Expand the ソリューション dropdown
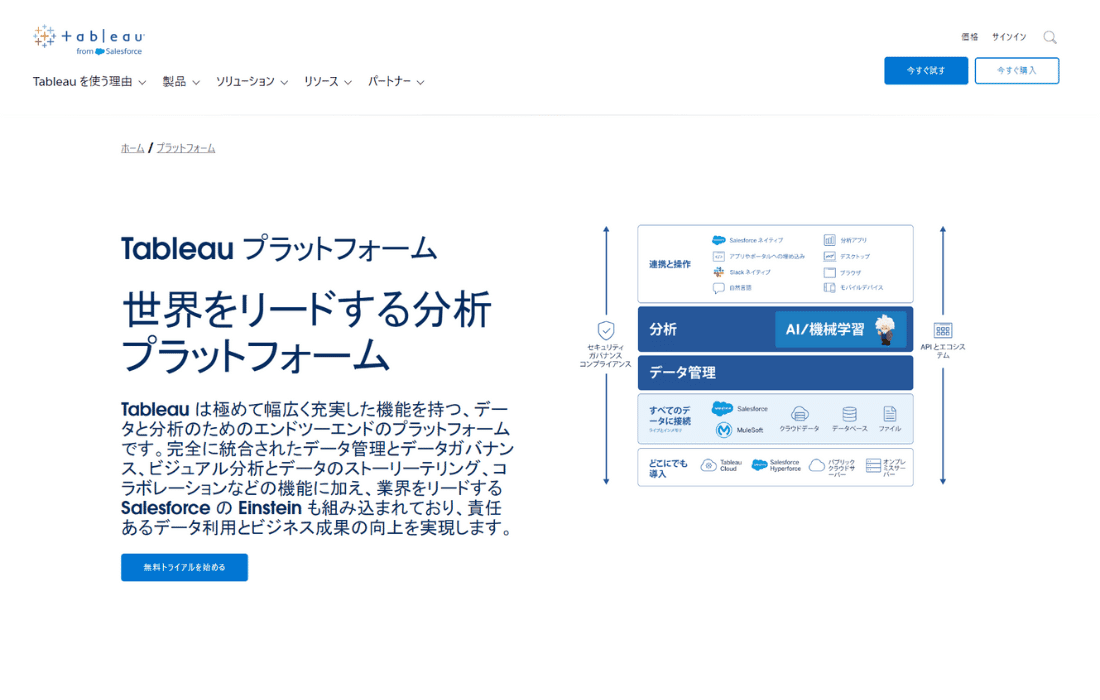This screenshot has height=700, width=1100. [x=252, y=82]
